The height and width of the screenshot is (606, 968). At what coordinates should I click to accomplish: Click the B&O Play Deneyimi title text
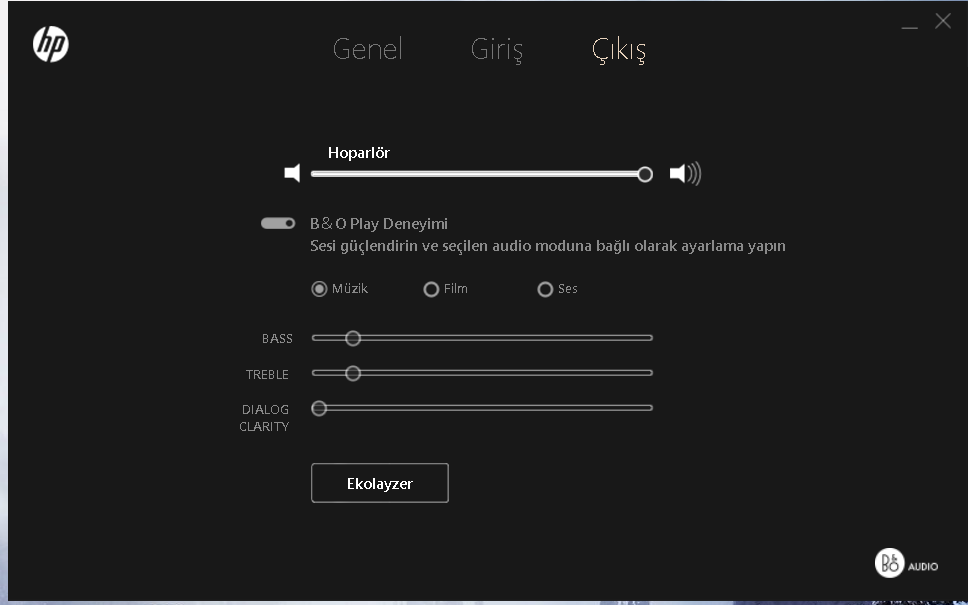click(x=379, y=223)
